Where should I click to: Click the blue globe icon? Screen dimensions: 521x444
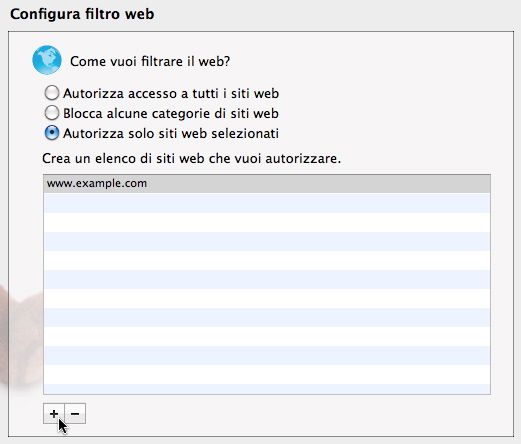click(47, 60)
